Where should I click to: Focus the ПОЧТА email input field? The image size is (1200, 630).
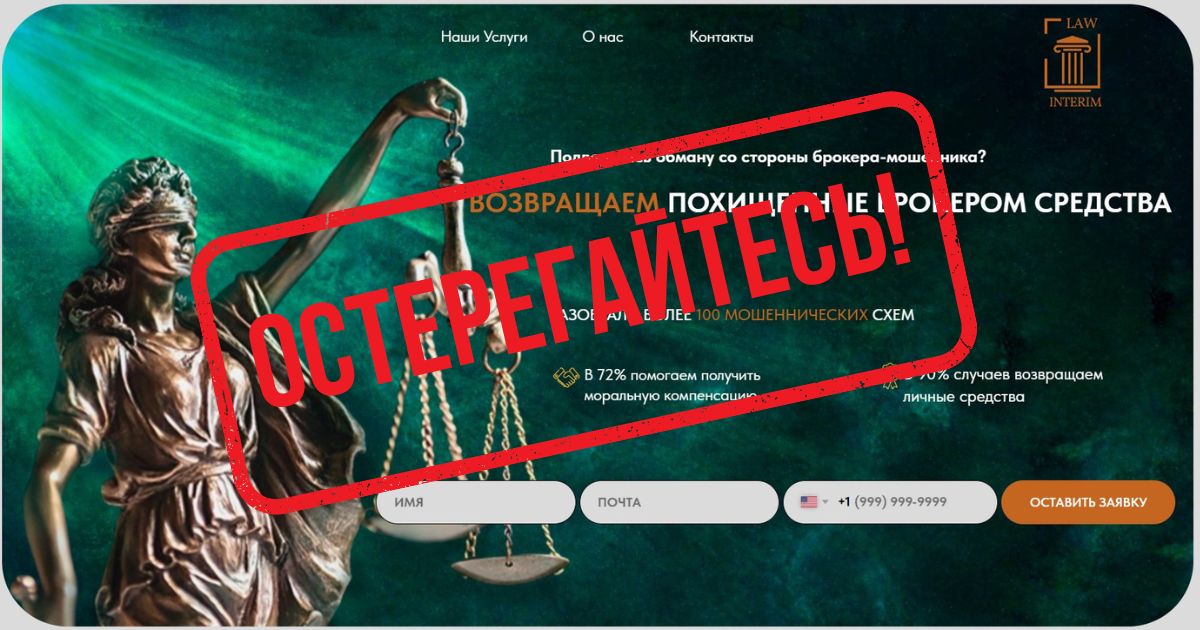pos(679,502)
